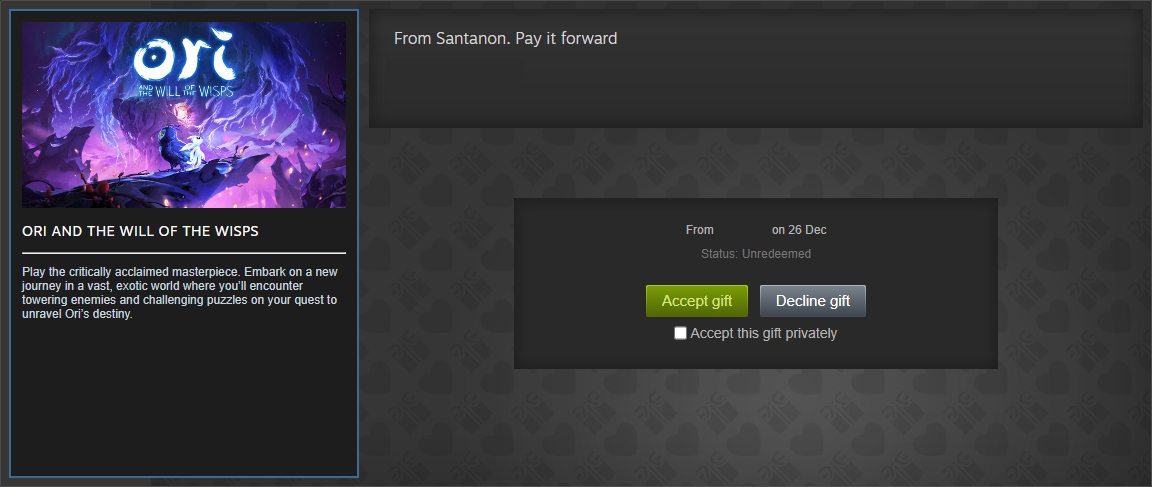The image size is (1152, 487).
Task: Click the Decline gift button
Action: pos(813,301)
